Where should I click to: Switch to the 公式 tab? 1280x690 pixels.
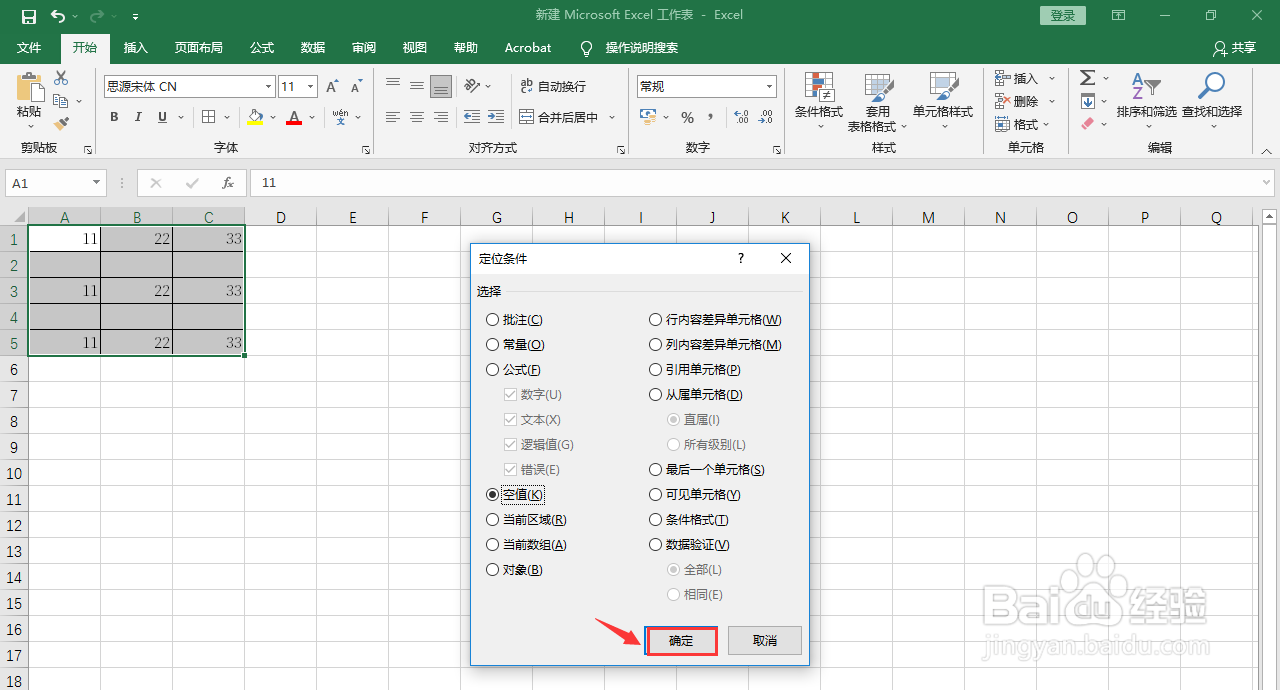tap(262, 47)
